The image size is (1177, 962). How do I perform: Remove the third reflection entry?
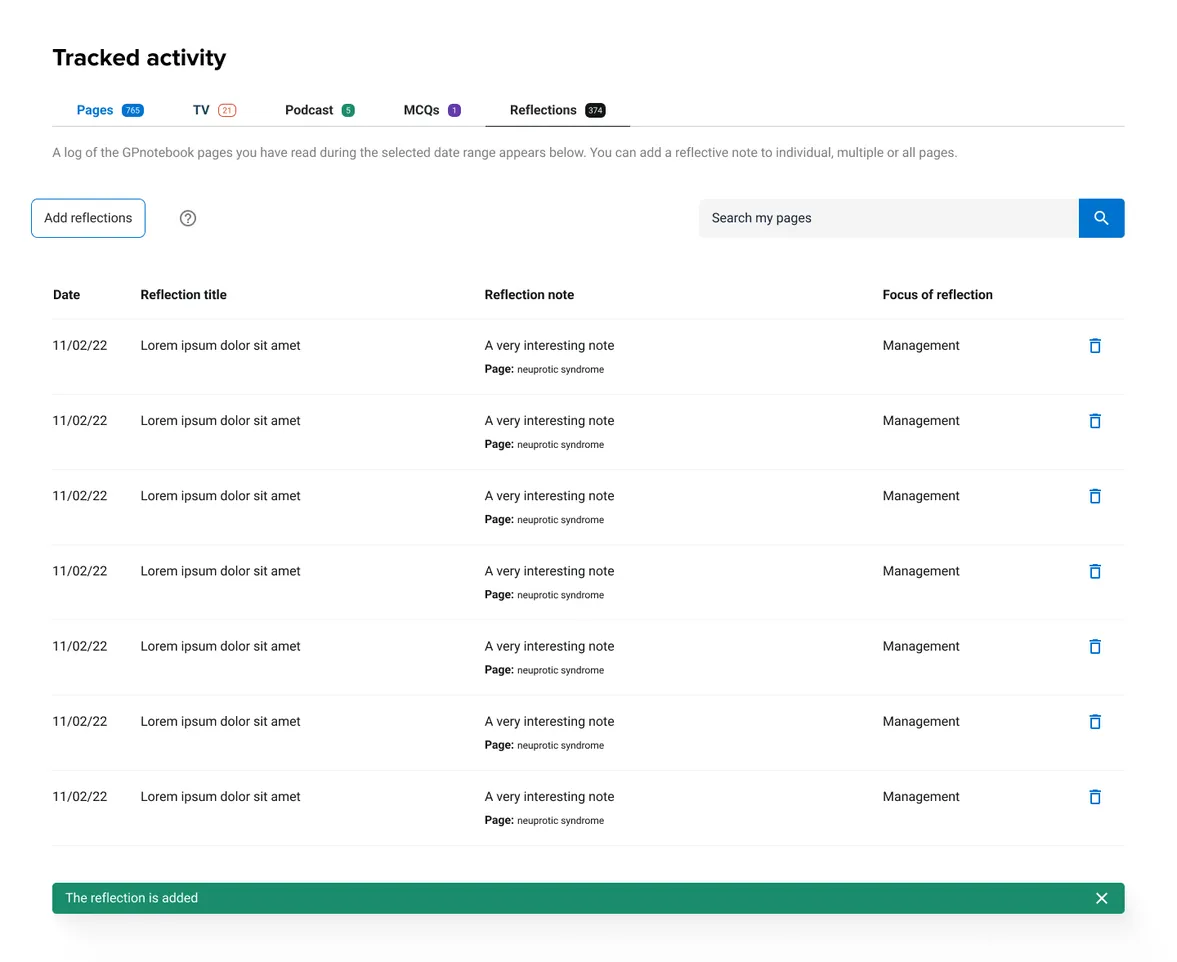coord(1095,496)
